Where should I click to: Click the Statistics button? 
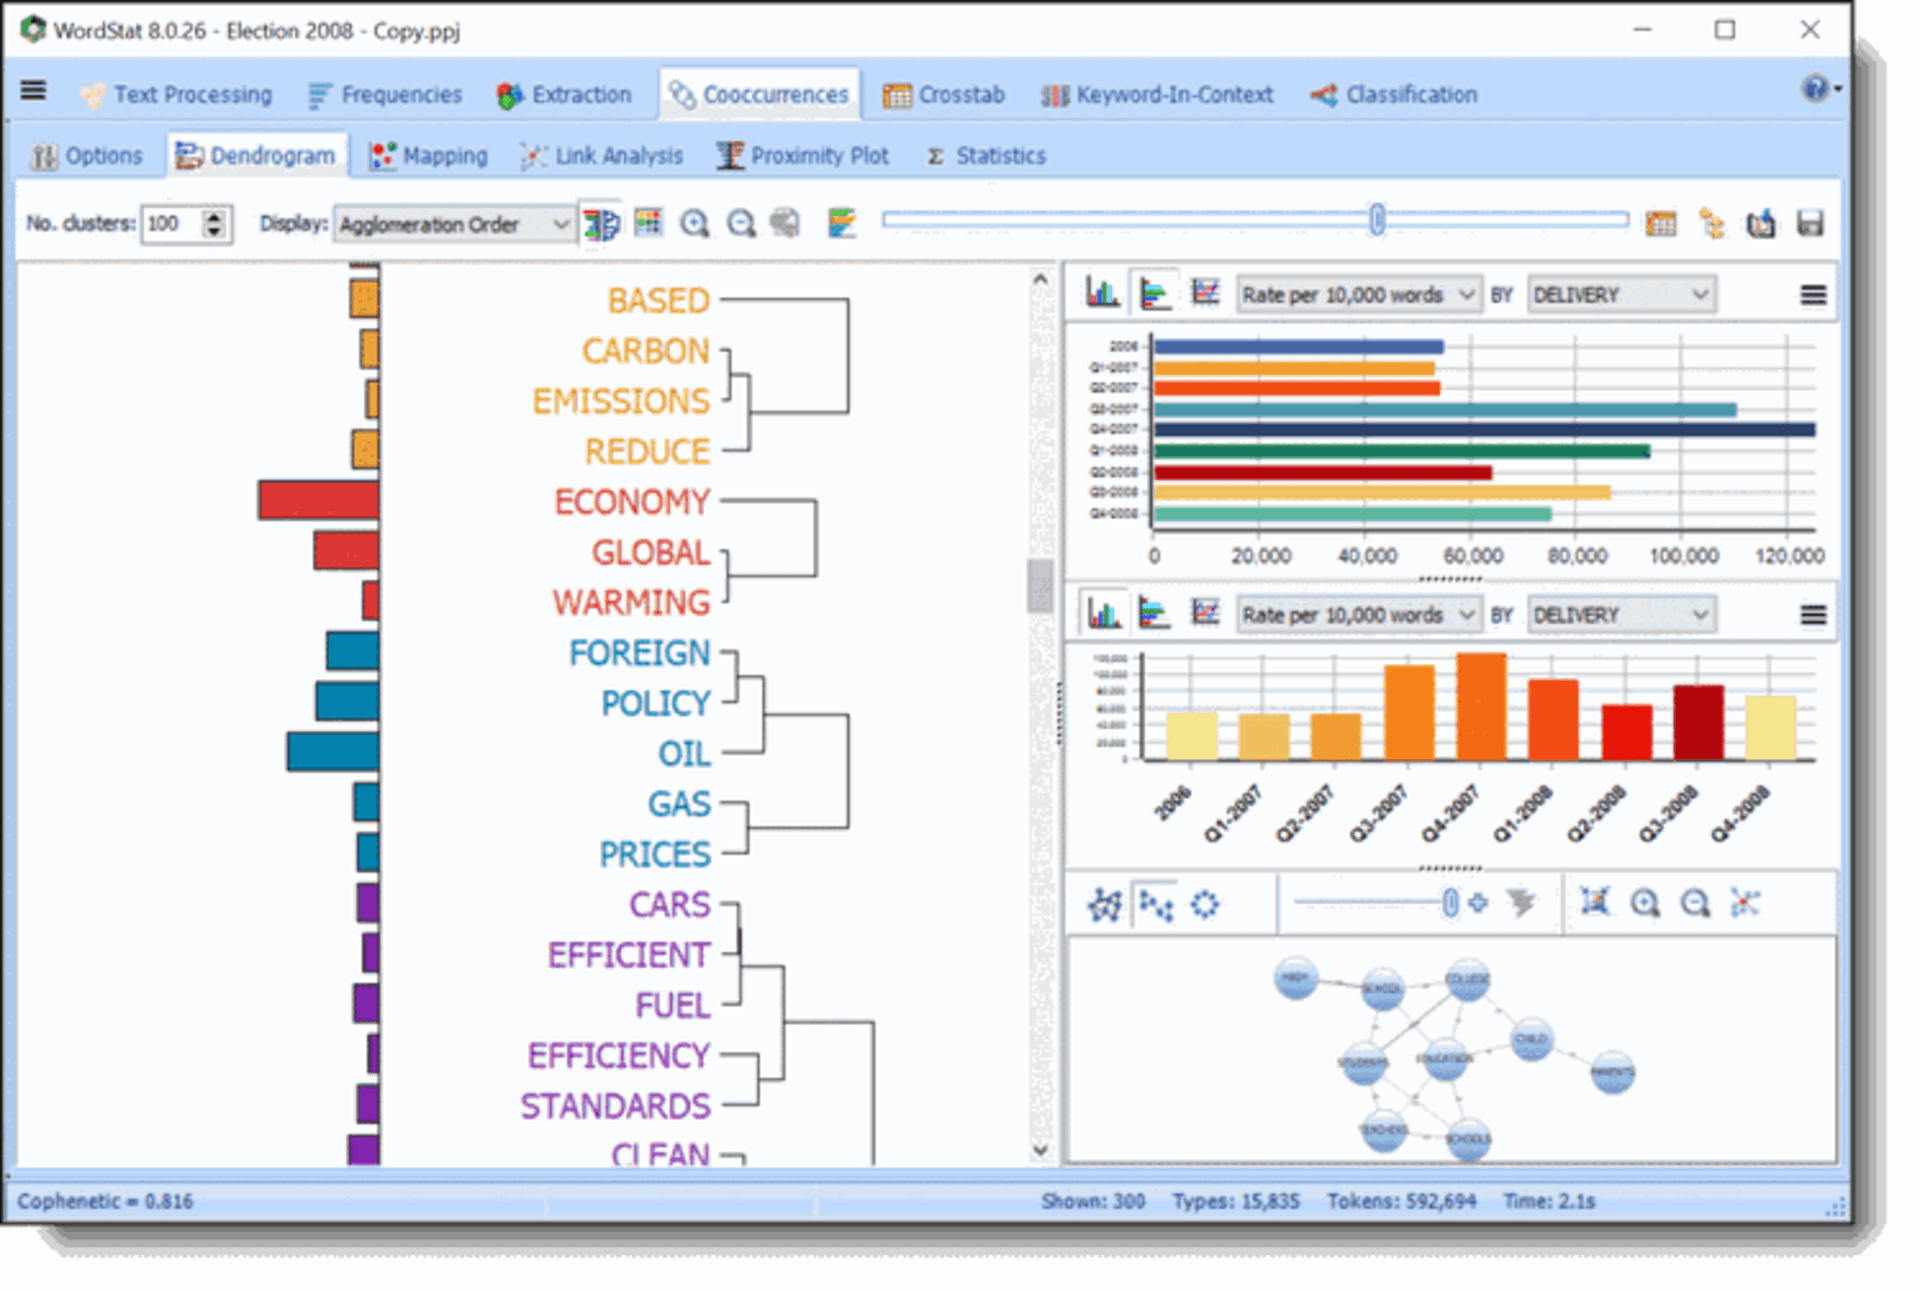coord(986,156)
